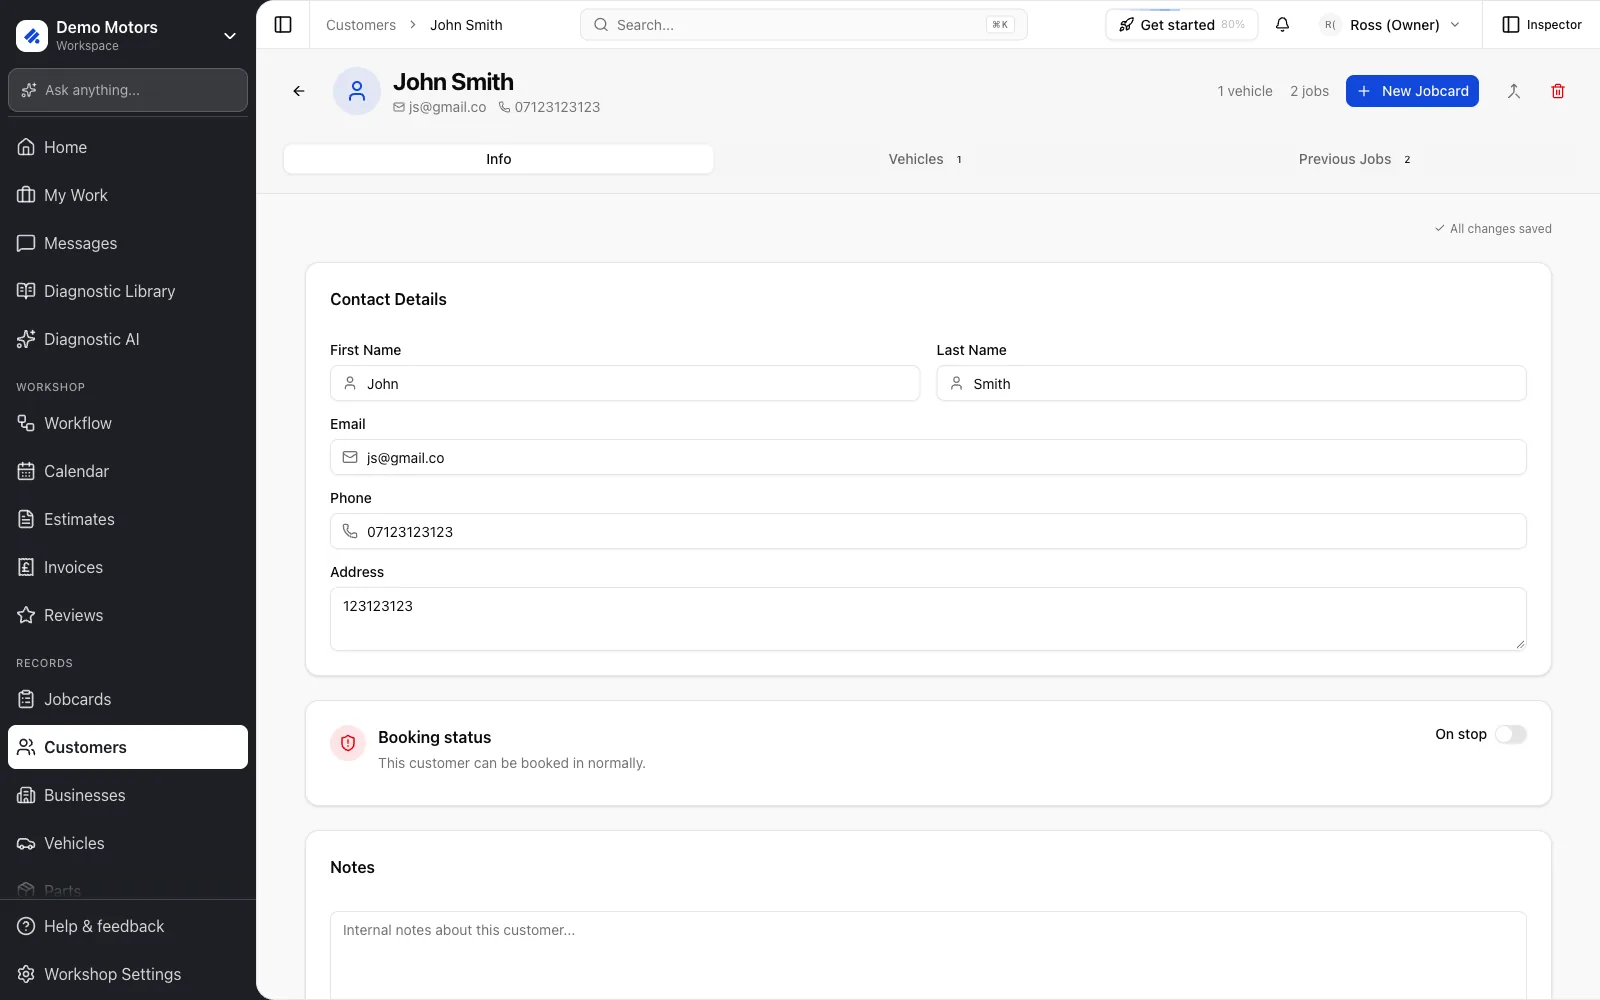Open the Workflow board
This screenshot has height=1000, width=1600.
click(x=128, y=423)
